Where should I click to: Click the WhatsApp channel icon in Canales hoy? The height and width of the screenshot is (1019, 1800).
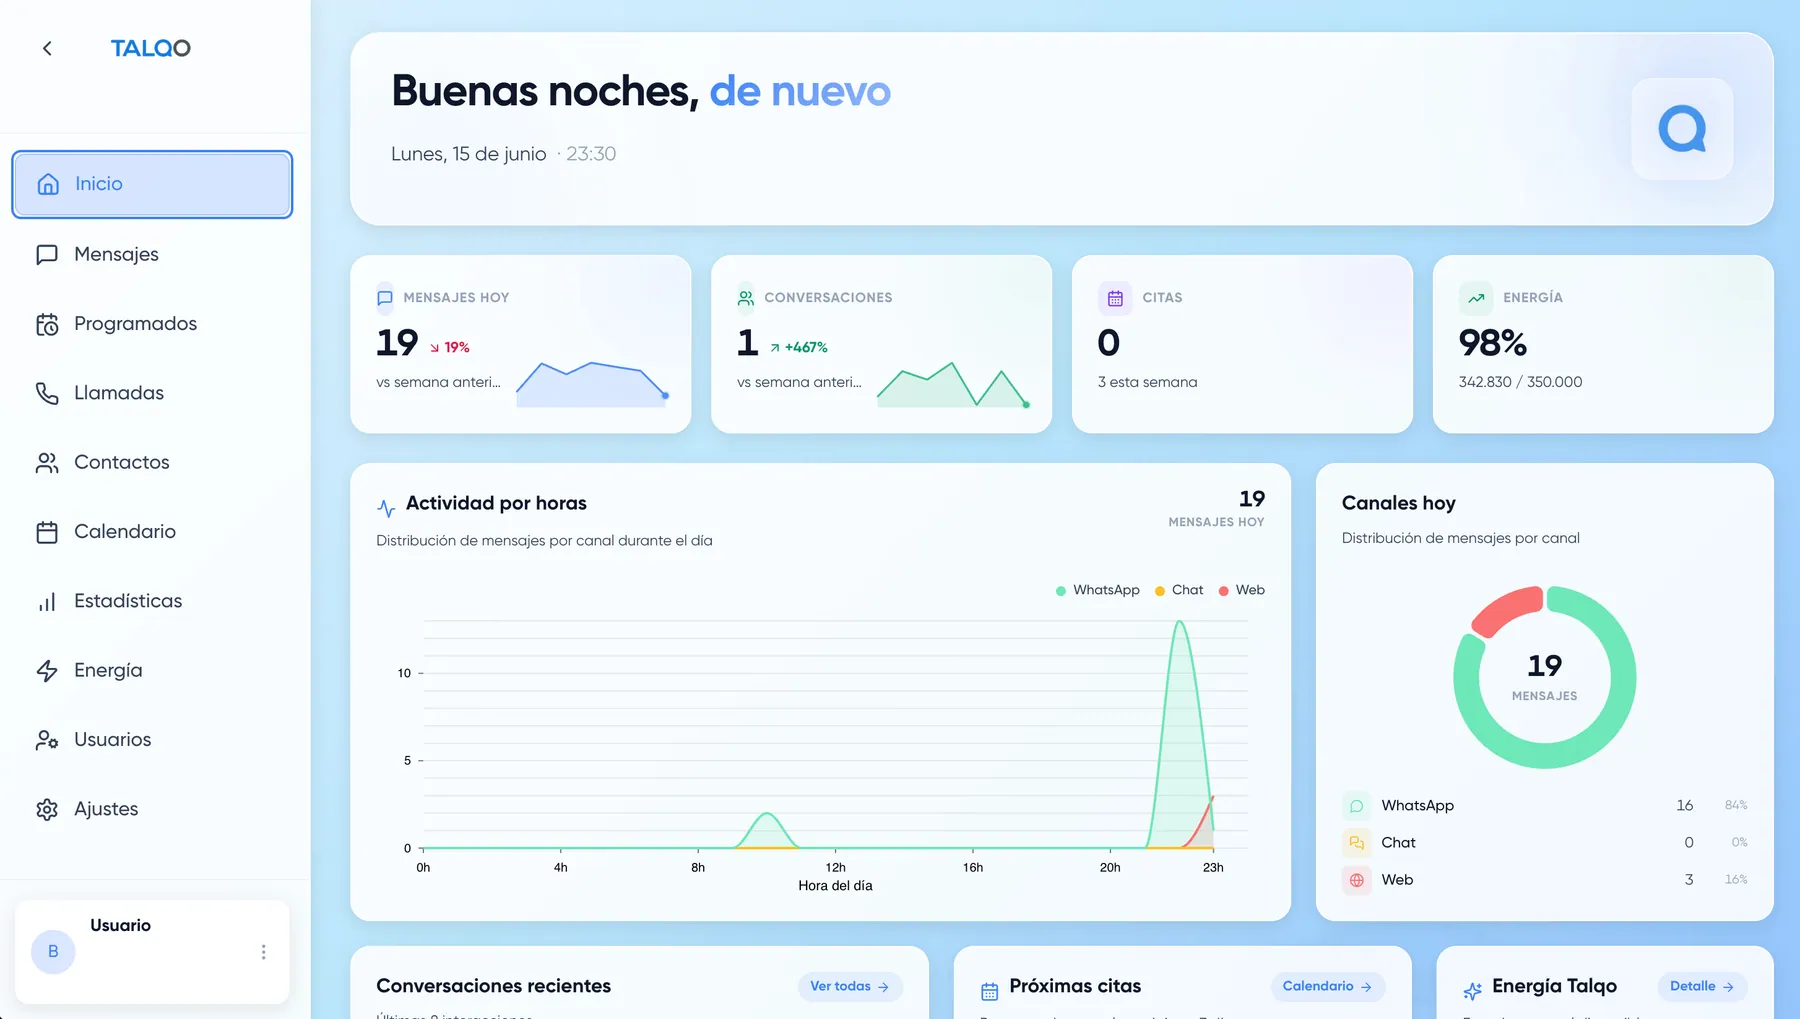point(1357,806)
